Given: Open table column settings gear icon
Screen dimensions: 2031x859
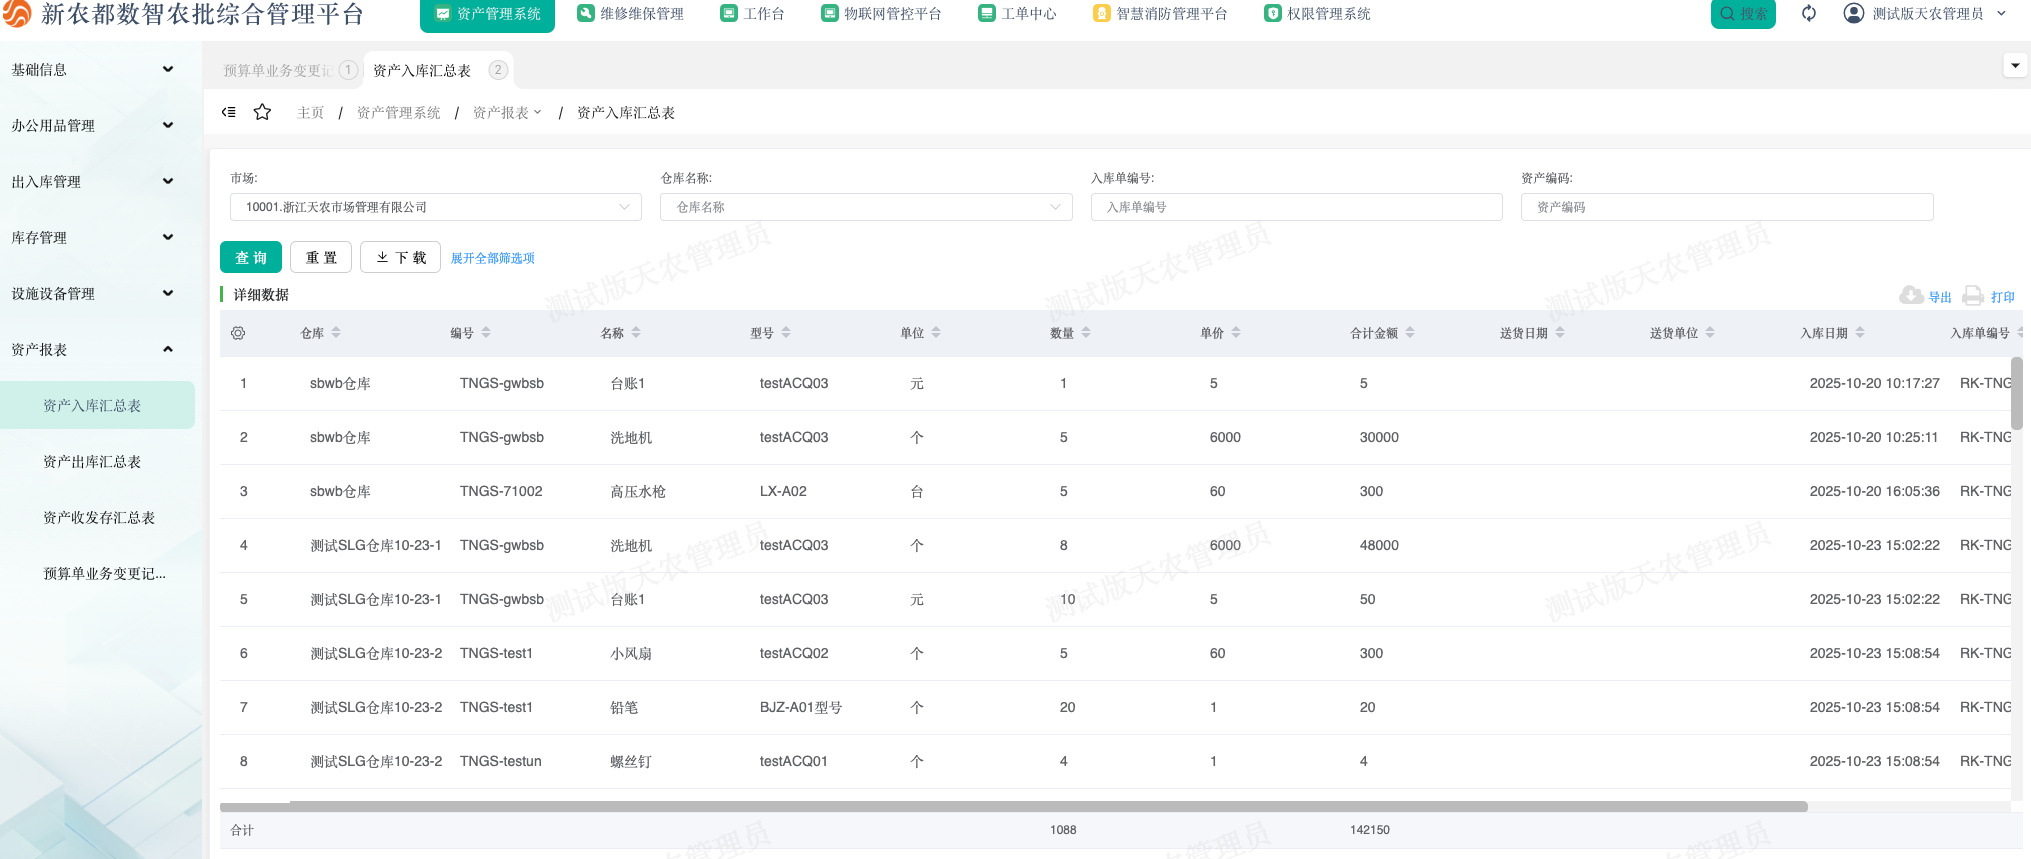Looking at the screenshot, I should 238,333.
